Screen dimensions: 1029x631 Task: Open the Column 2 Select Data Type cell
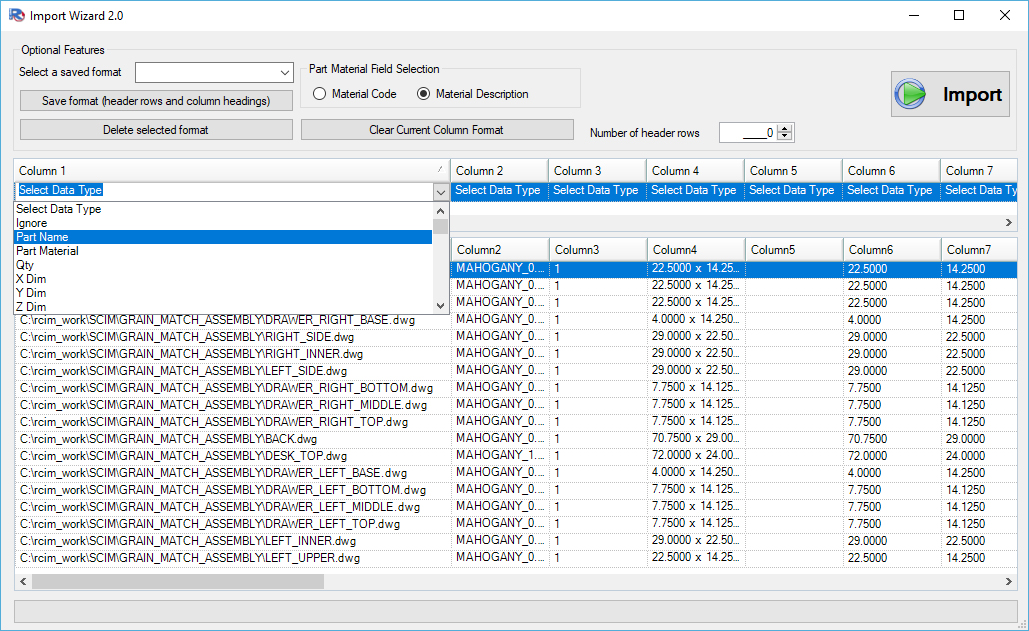498,190
